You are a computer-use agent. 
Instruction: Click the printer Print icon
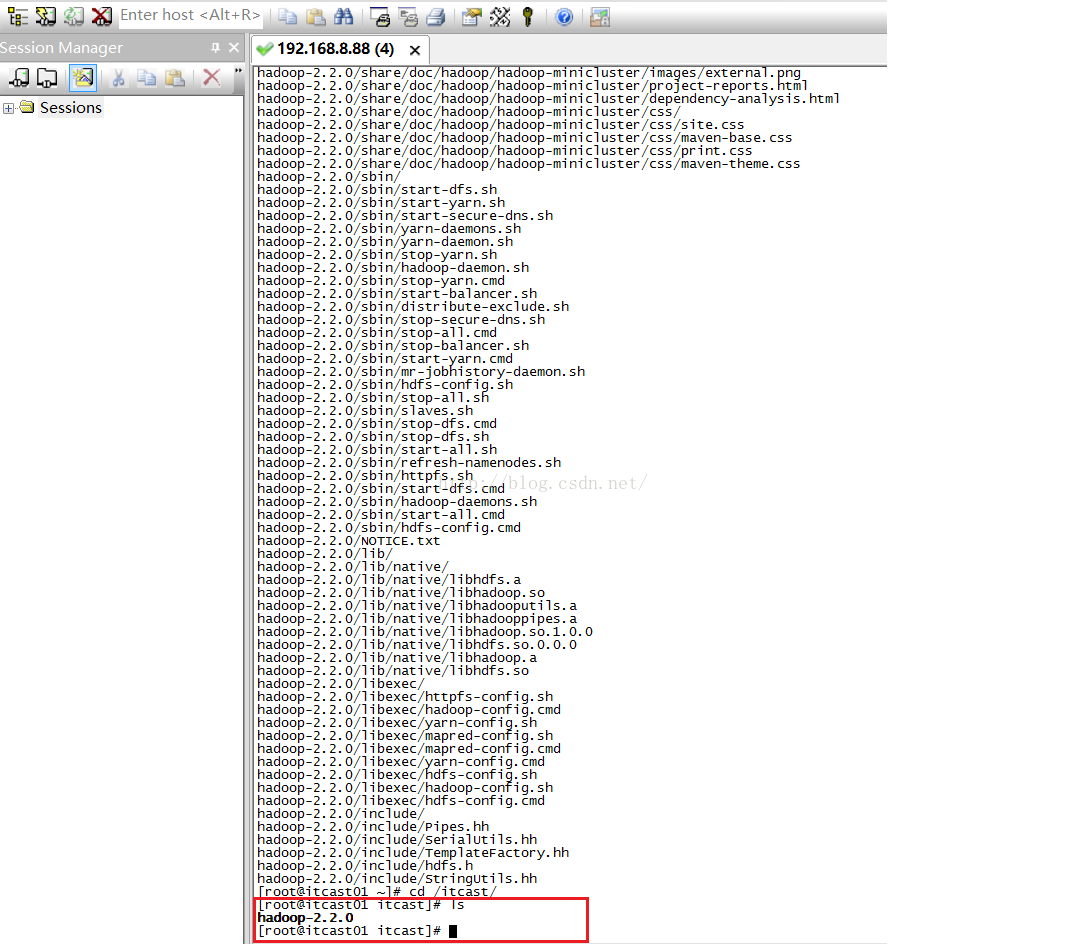click(x=436, y=17)
